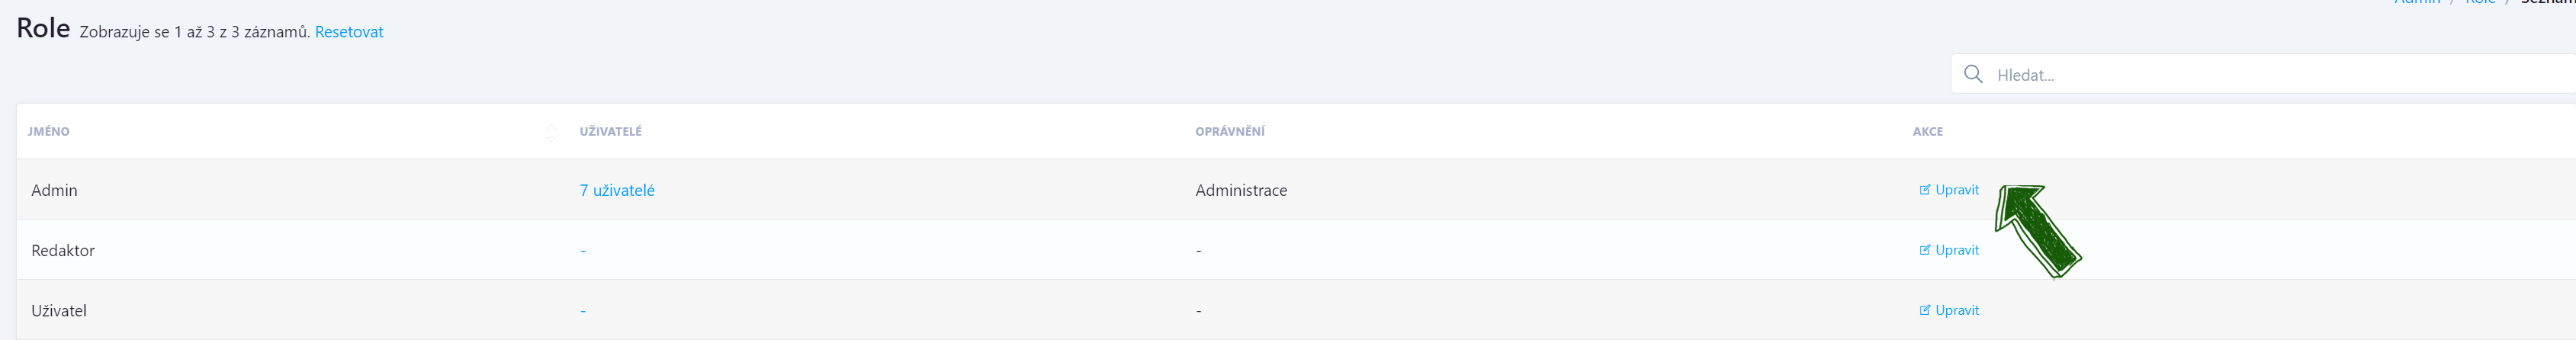Click the OPRÁVNĚNÍ column header

click(1229, 132)
